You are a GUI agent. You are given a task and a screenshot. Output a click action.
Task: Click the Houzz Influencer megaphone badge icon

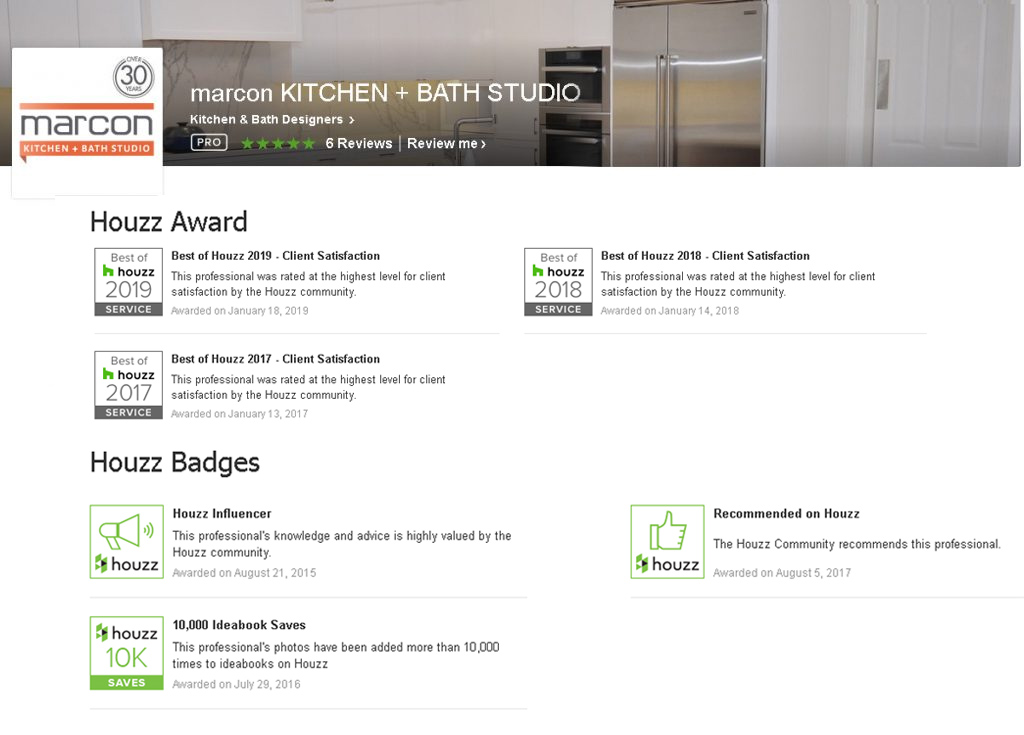pos(127,541)
